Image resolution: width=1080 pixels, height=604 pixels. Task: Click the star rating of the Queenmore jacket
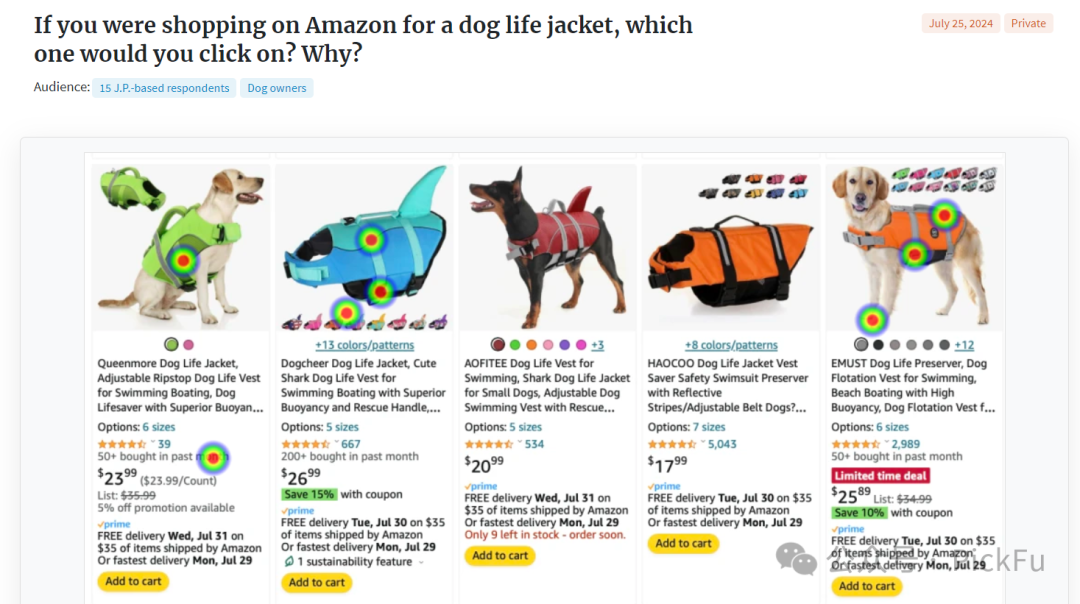[121, 444]
